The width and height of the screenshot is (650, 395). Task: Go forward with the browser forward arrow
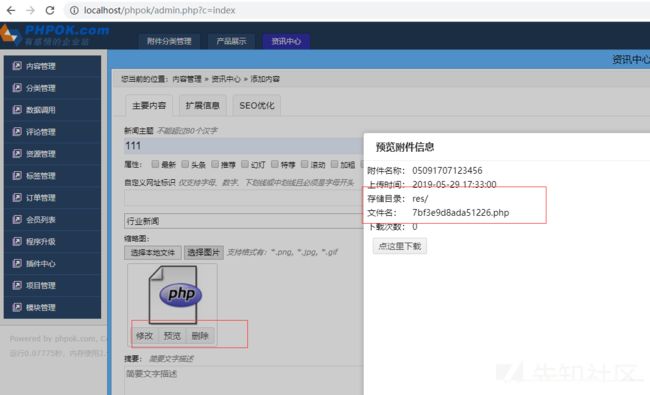[x=30, y=10]
